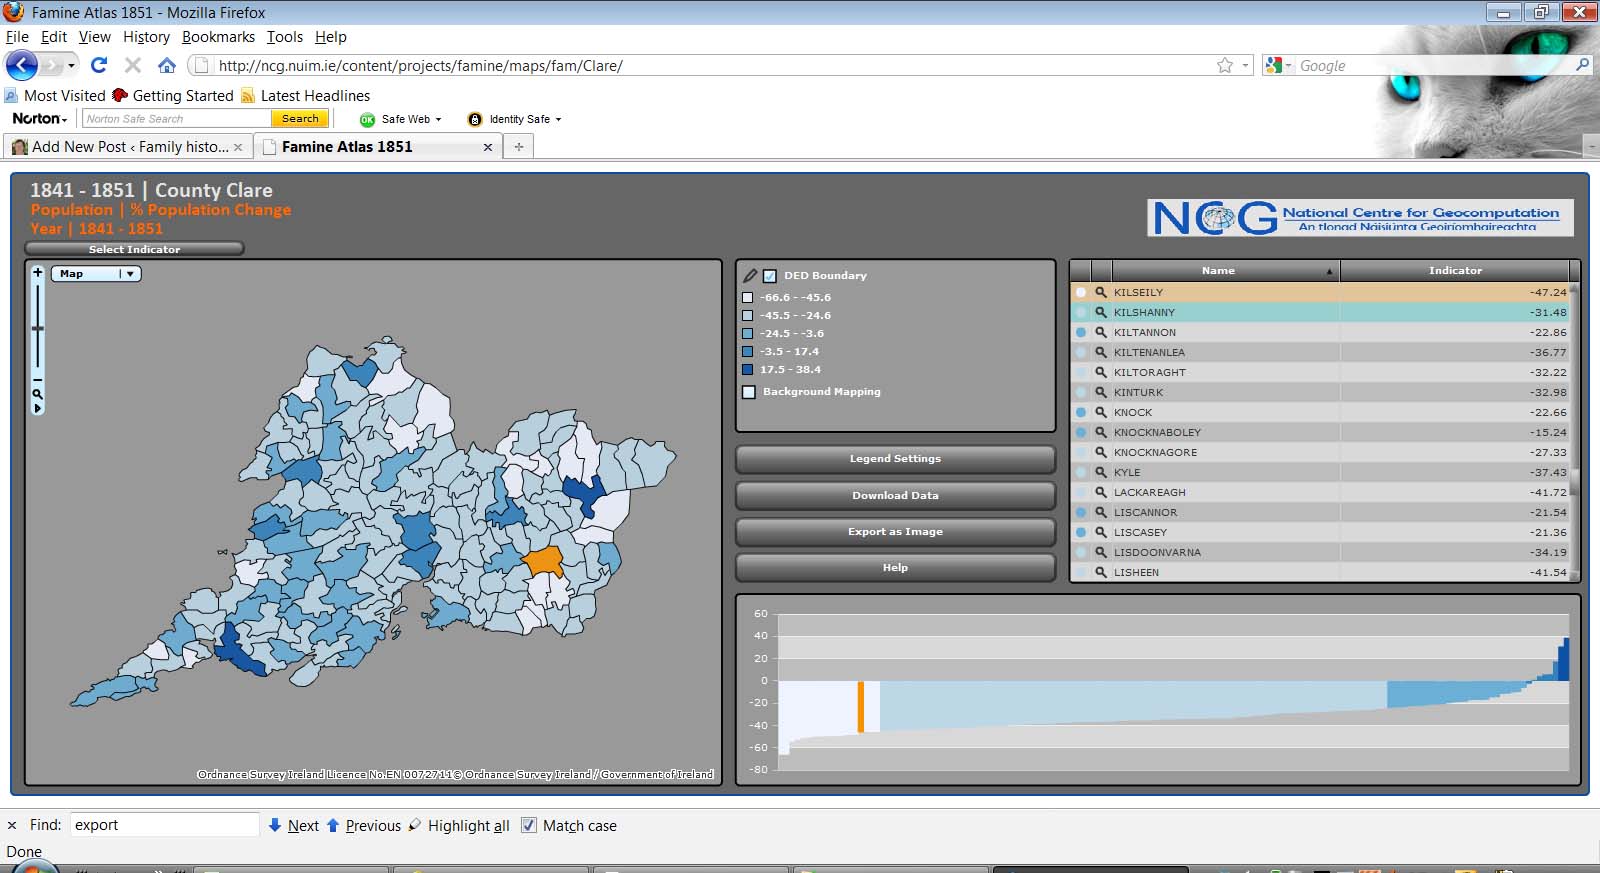Click the map zoom-out minus icon

pos(38,380)
